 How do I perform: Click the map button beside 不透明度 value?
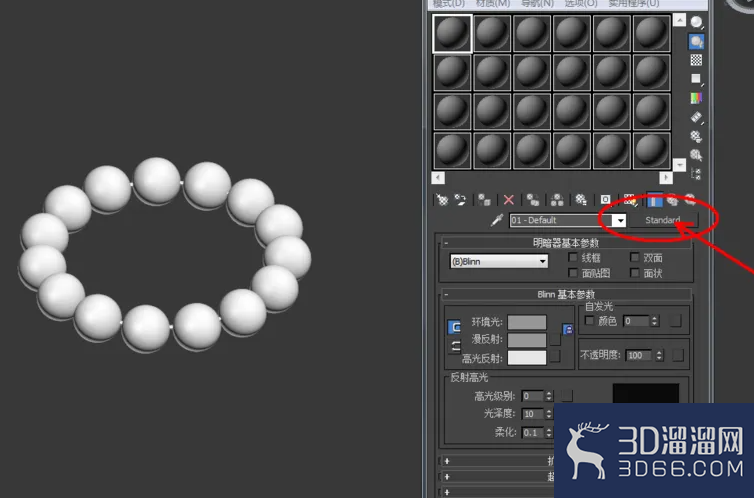[x=678, y=355]
